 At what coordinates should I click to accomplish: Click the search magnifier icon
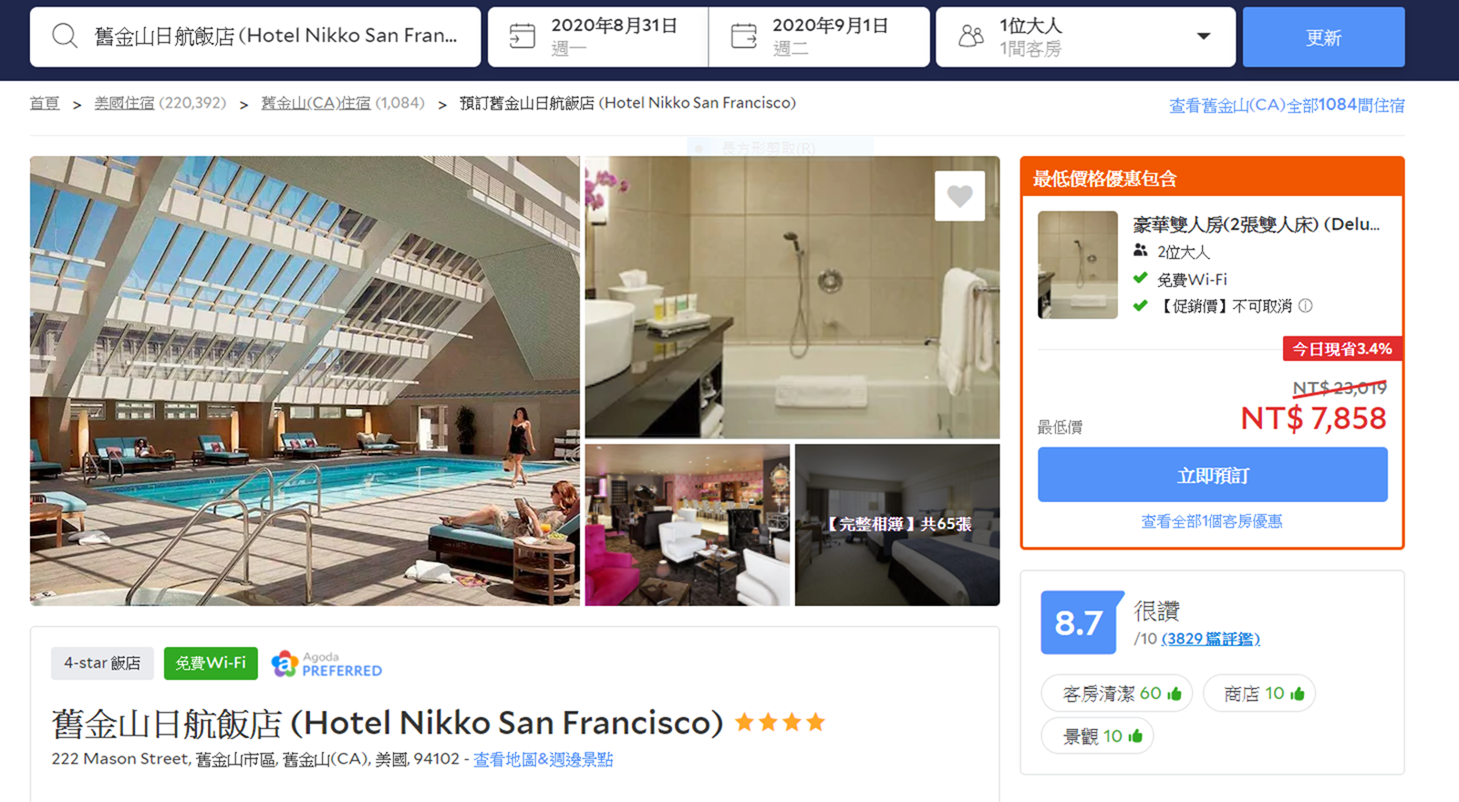coord(65,37)
